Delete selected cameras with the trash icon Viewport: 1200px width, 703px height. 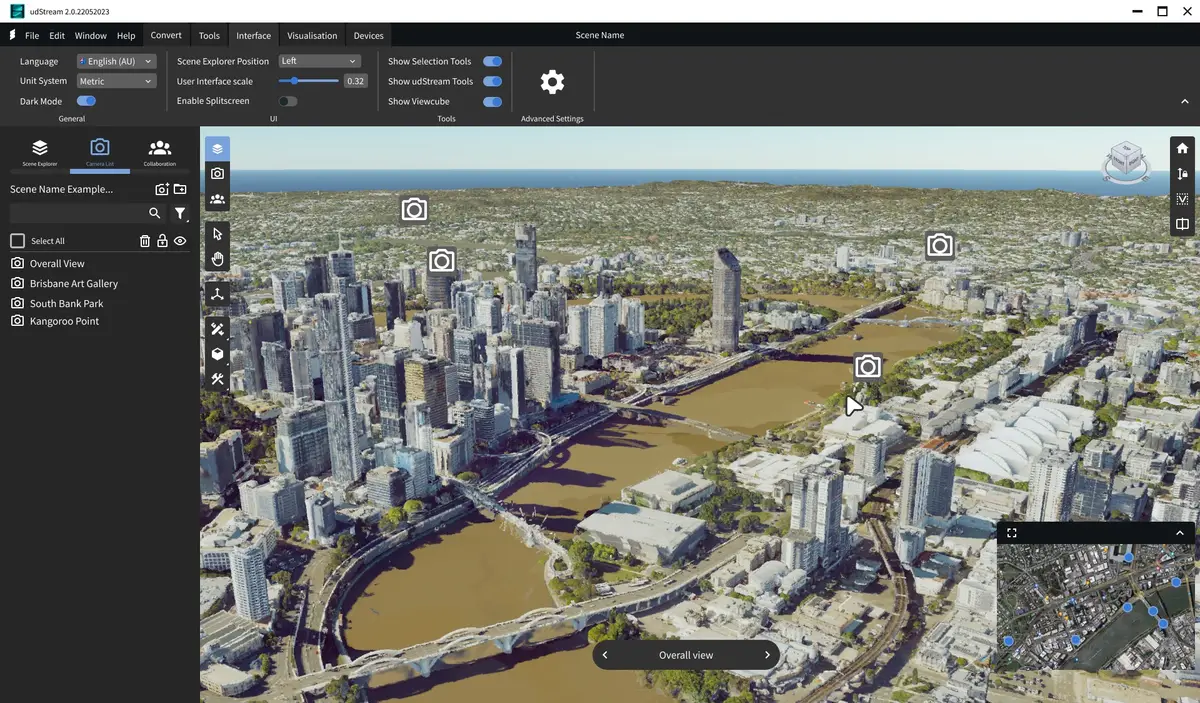click(x=145, y=241)
